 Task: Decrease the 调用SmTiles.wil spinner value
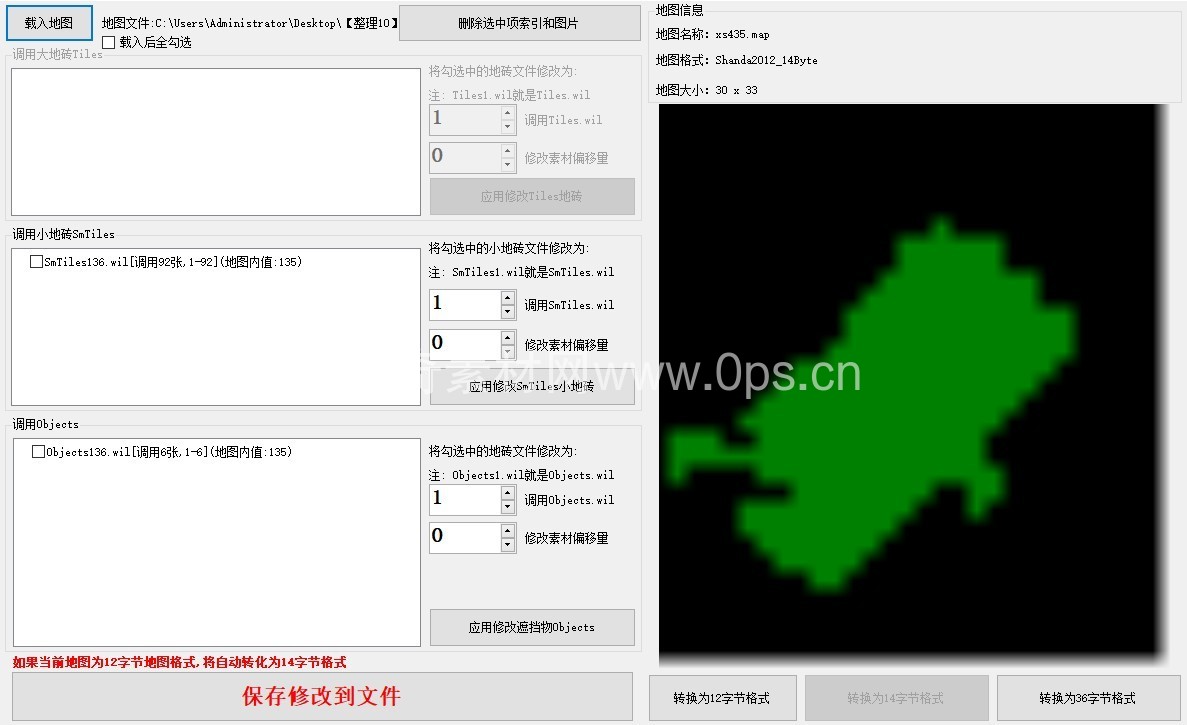pos(508,312)
